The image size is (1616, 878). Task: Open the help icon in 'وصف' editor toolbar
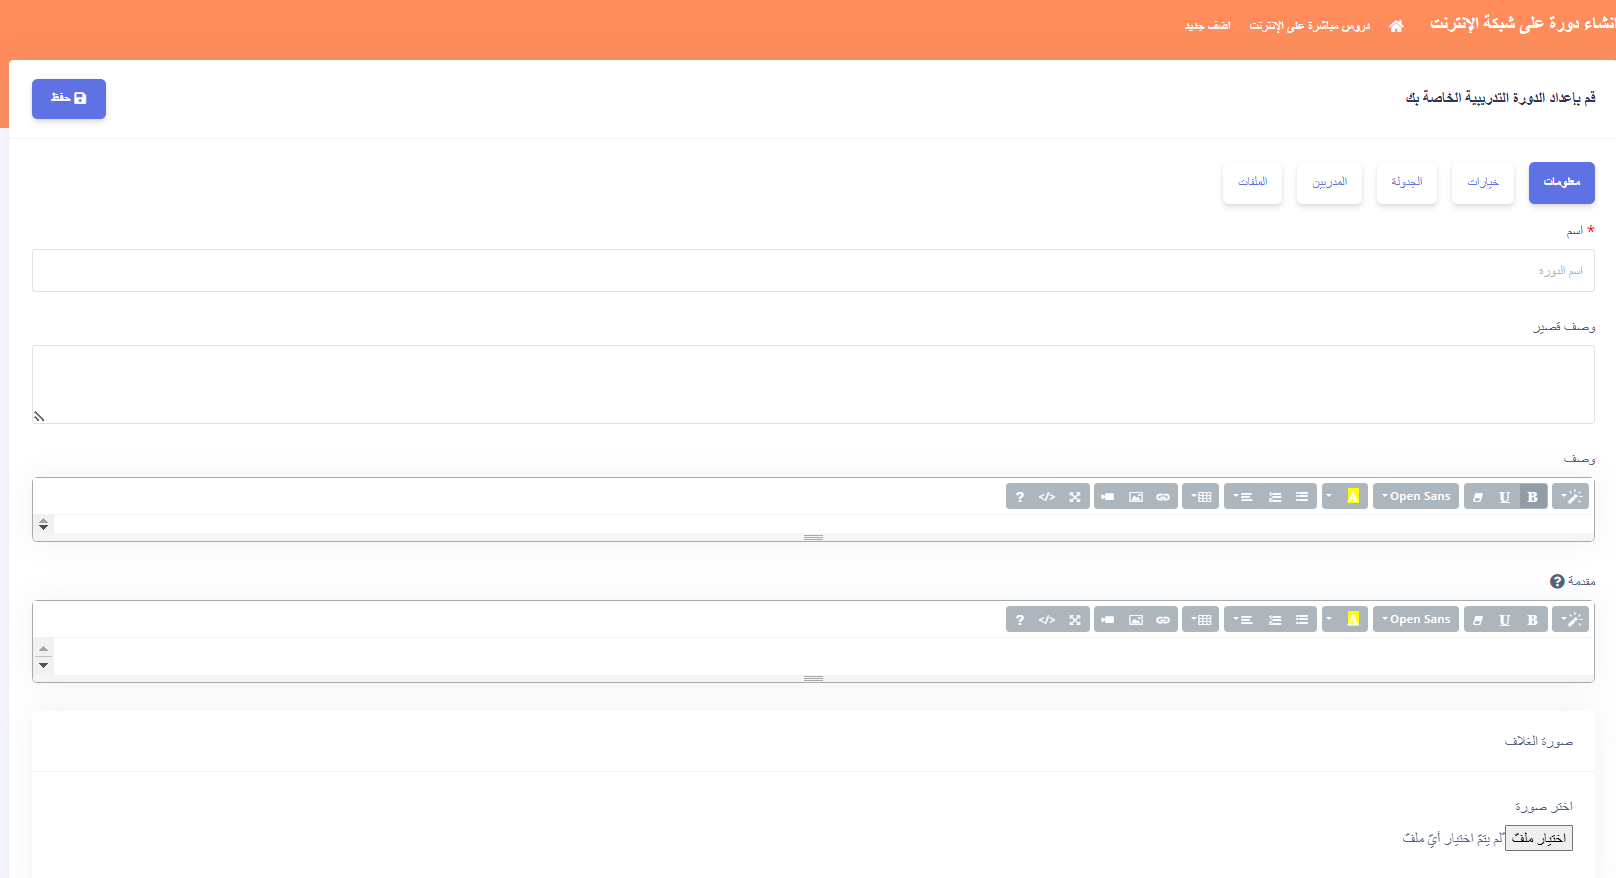(1020, 497)
